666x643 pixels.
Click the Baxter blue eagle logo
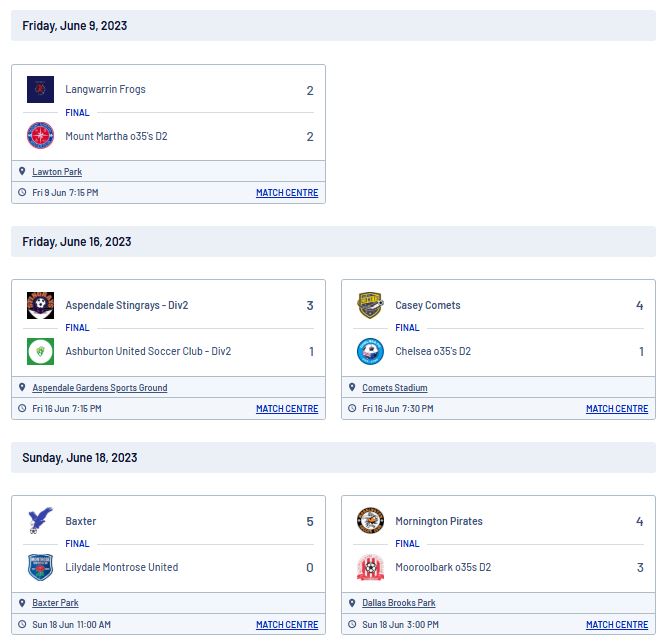click(40, 520)
